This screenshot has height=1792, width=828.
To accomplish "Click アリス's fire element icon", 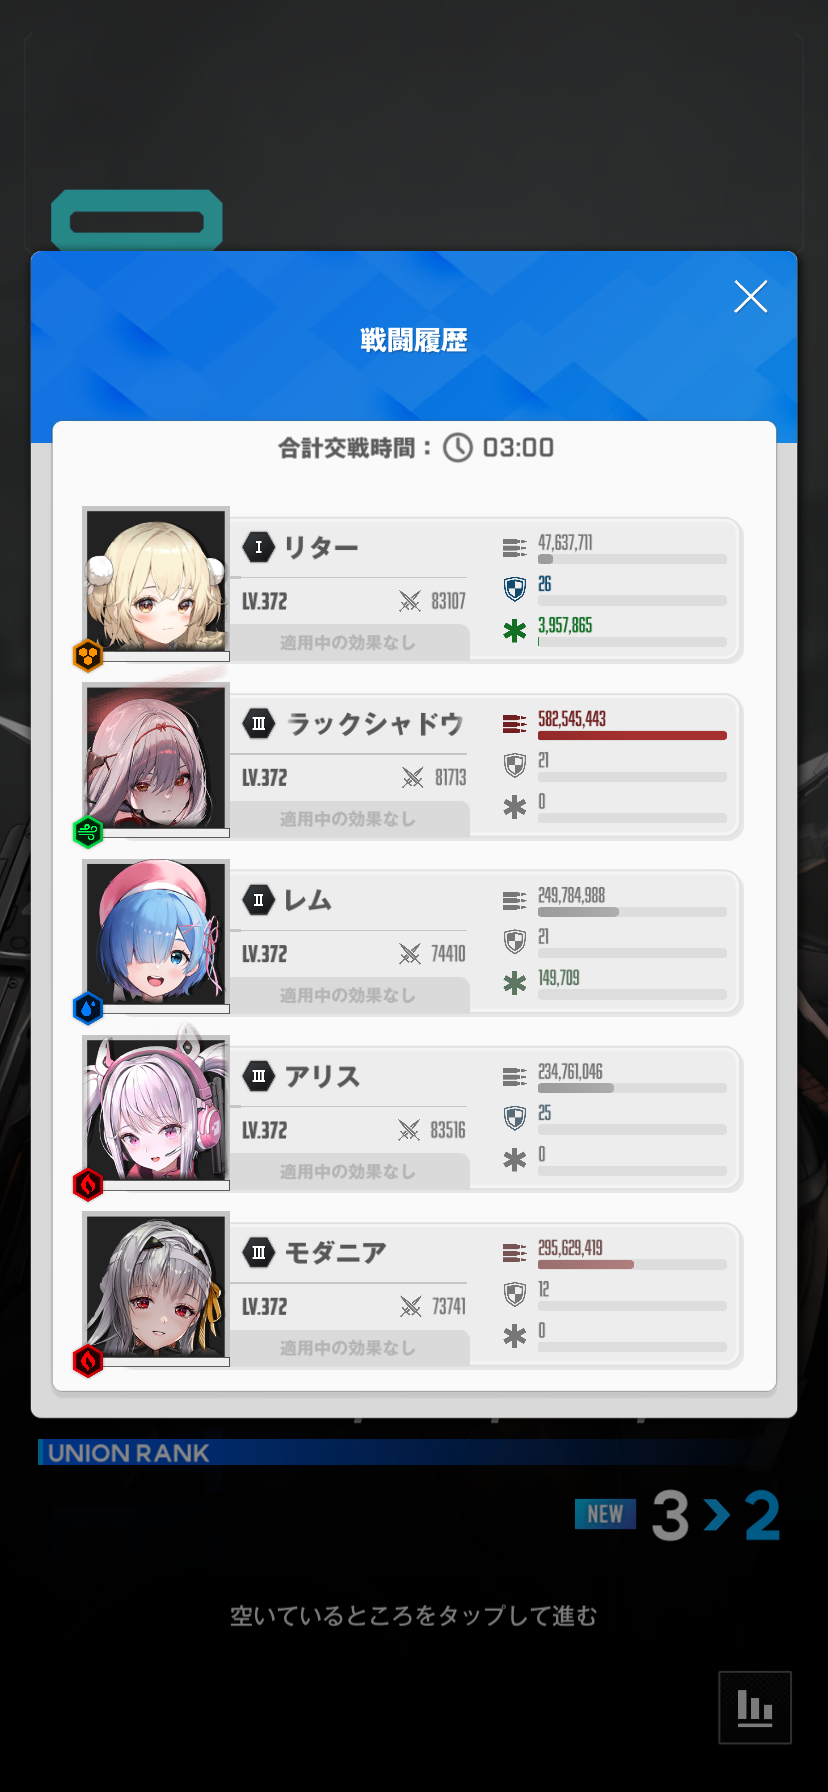I will point(88,1184).
